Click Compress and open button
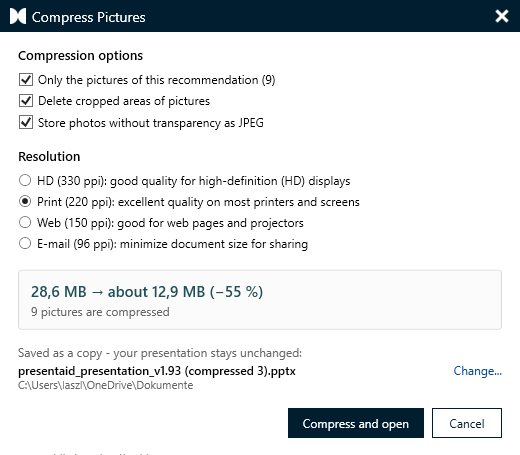This screenshot has height=455, width=520. (356, 423)
